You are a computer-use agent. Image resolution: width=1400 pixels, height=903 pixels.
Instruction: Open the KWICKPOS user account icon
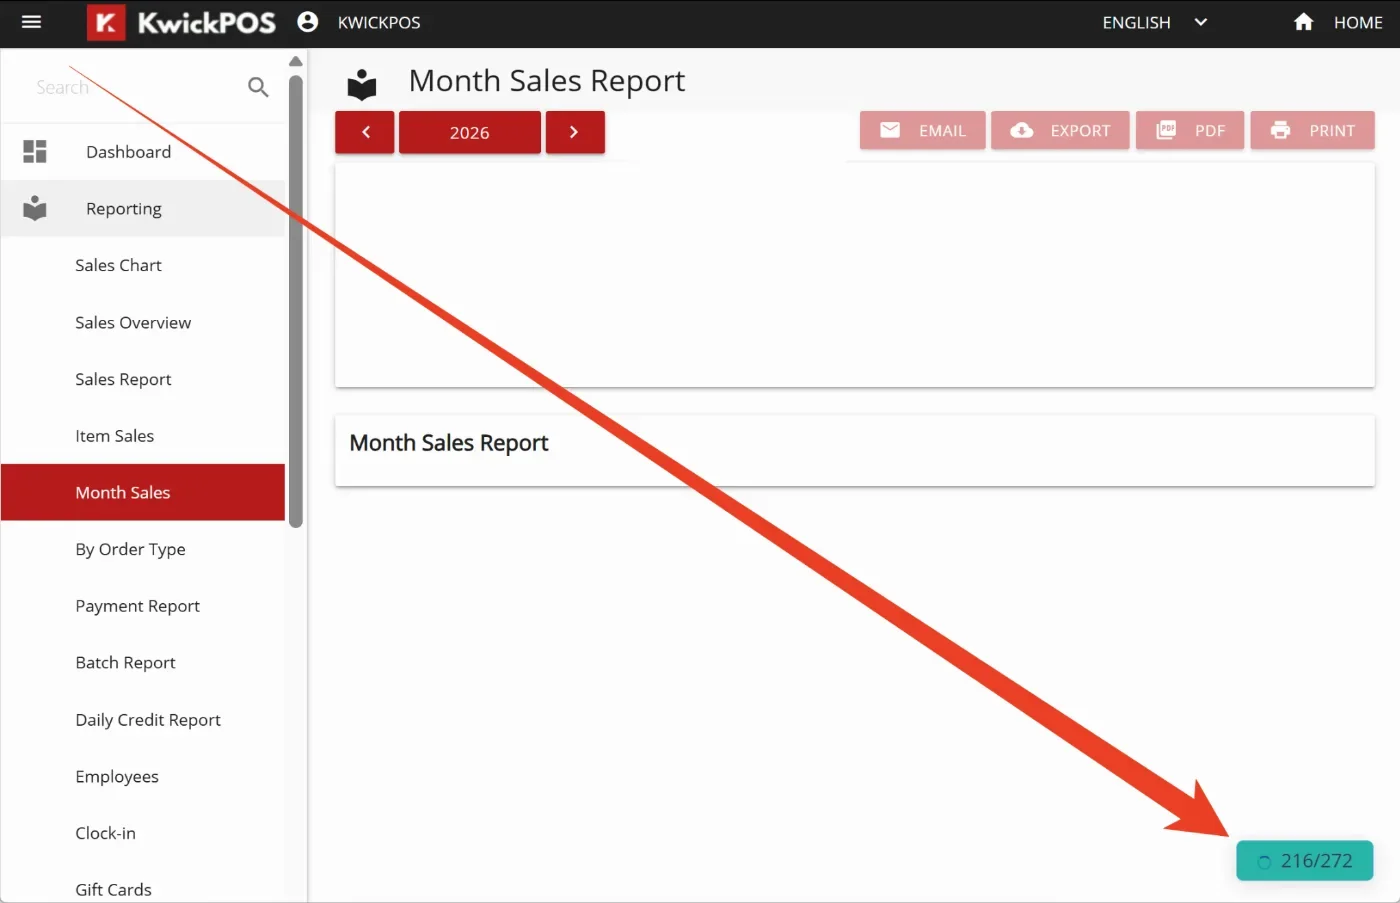(308, 22)
